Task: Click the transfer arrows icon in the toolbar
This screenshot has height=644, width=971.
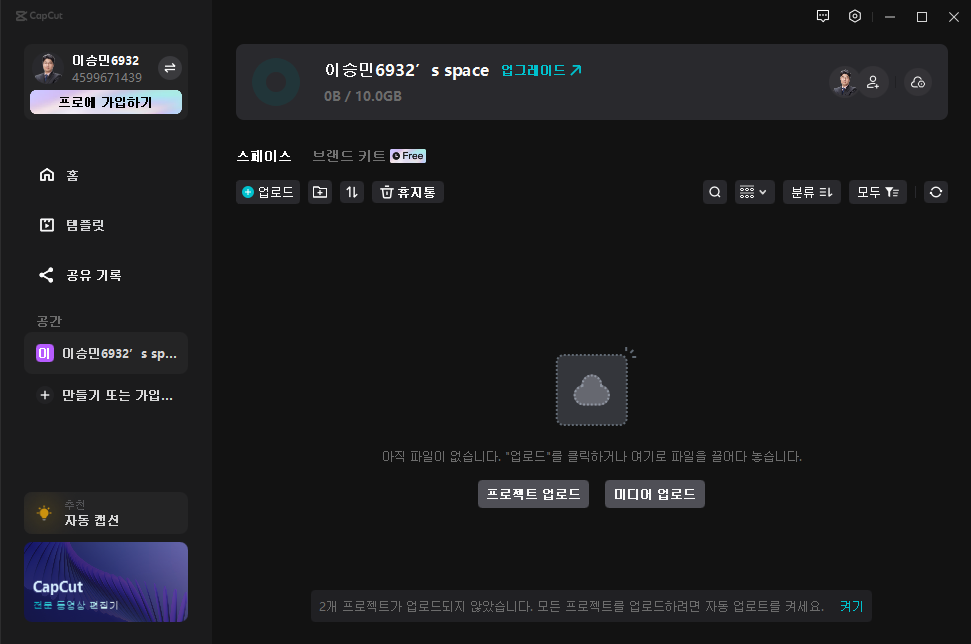Action: point(352,193)
